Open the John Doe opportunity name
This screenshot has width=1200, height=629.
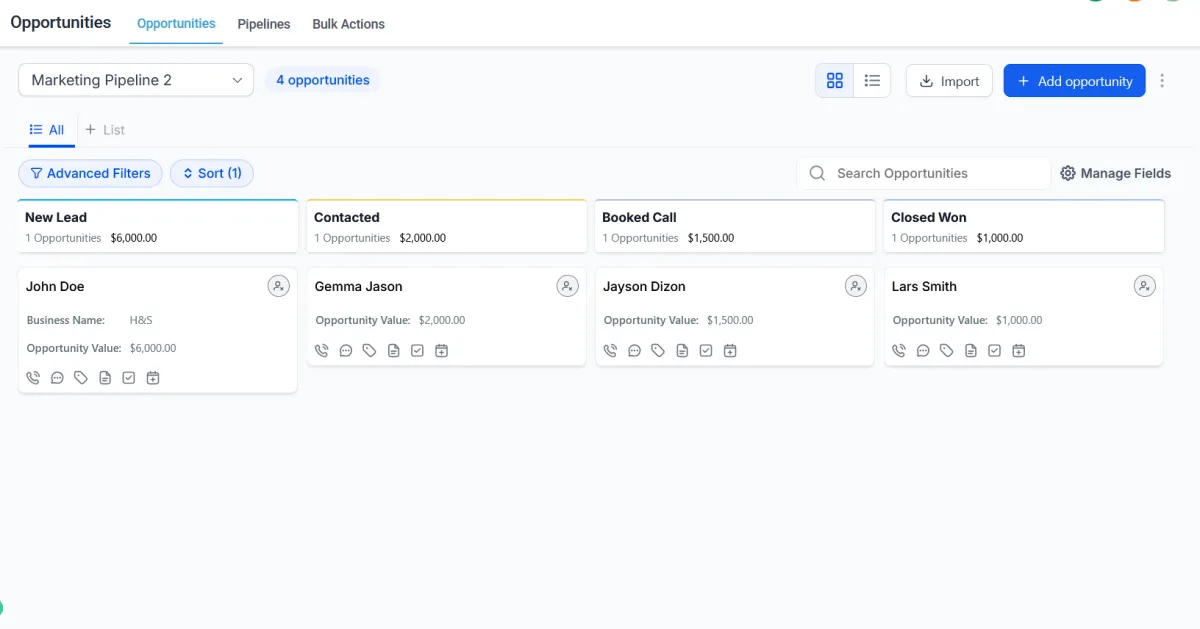tap(55, 286)
